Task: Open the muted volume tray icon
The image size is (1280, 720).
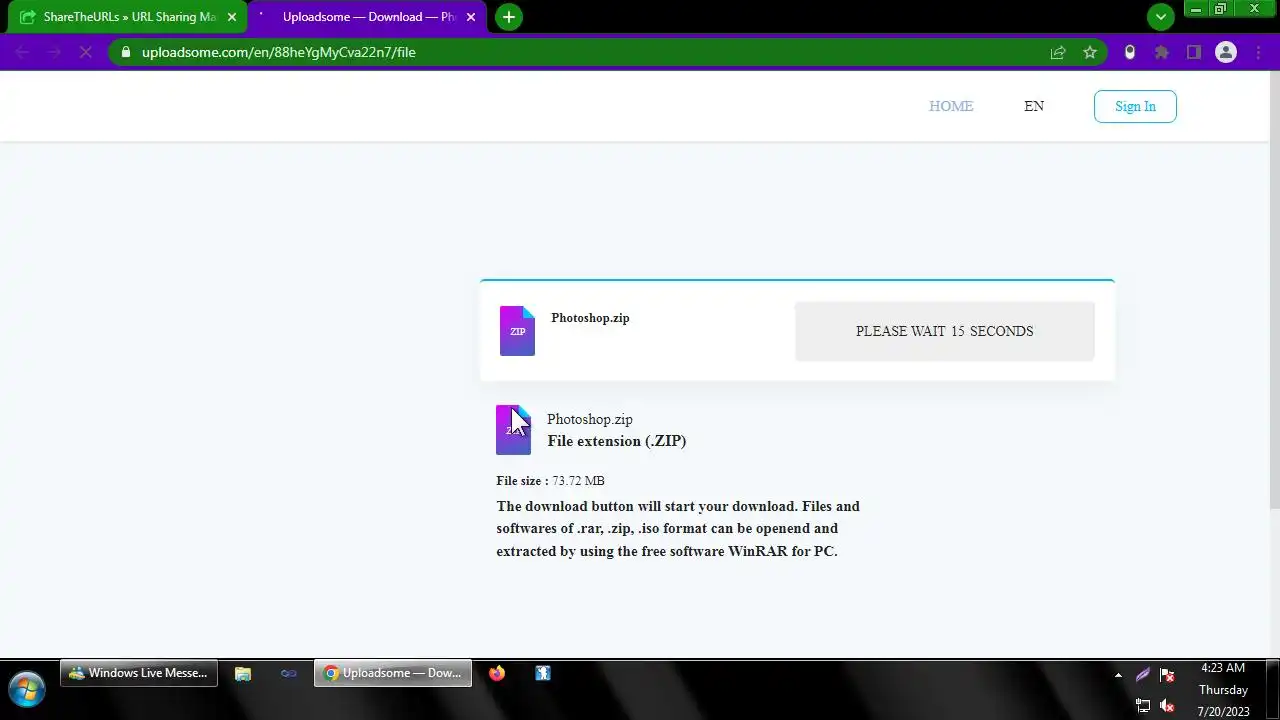Action: point(1167,705)
